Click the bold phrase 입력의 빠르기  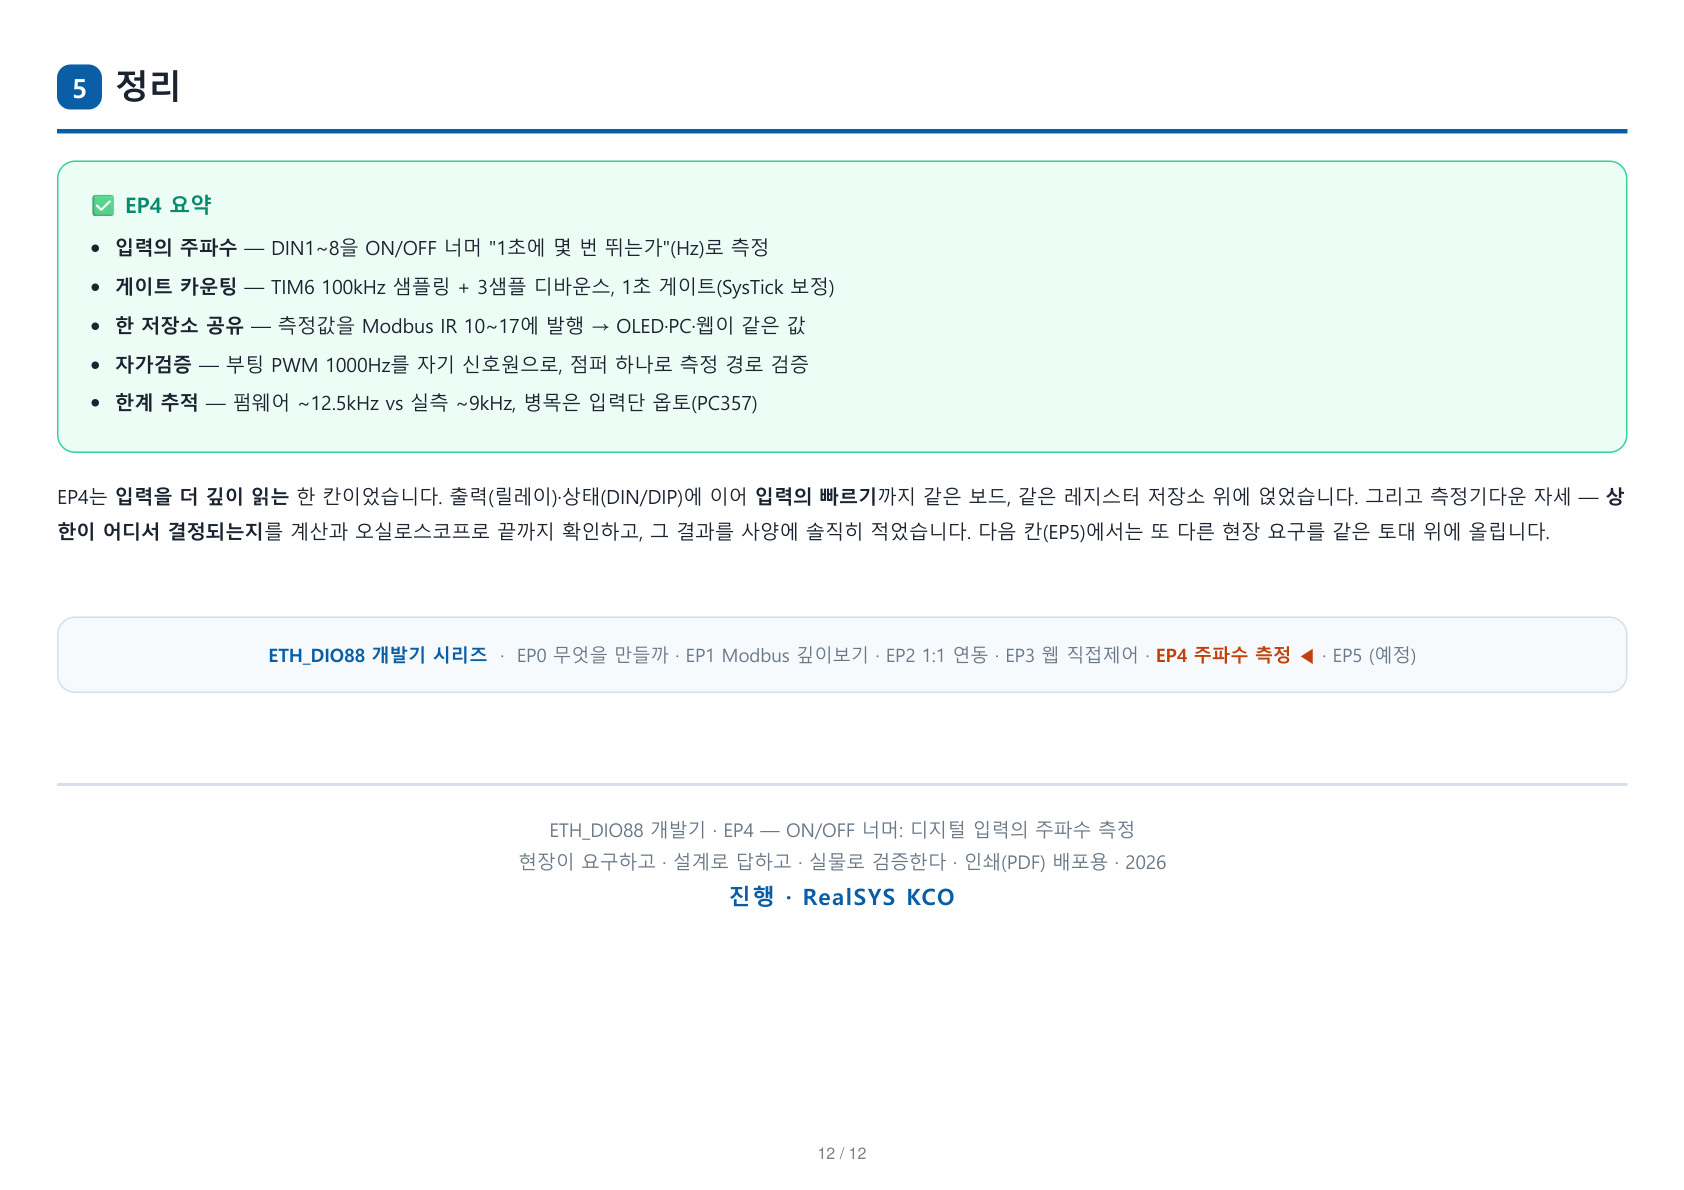(x=816, y=496)
